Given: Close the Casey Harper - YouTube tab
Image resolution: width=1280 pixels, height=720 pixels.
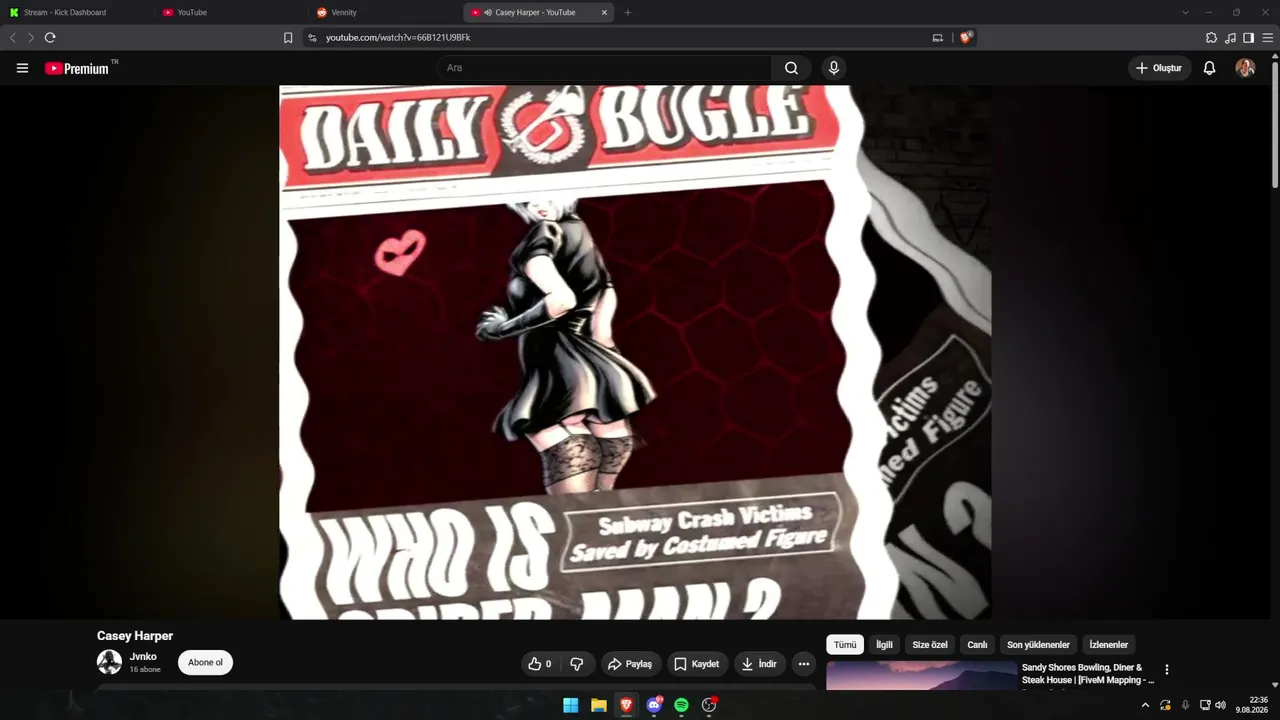Looking at the screenshot, I should point(604,13).
